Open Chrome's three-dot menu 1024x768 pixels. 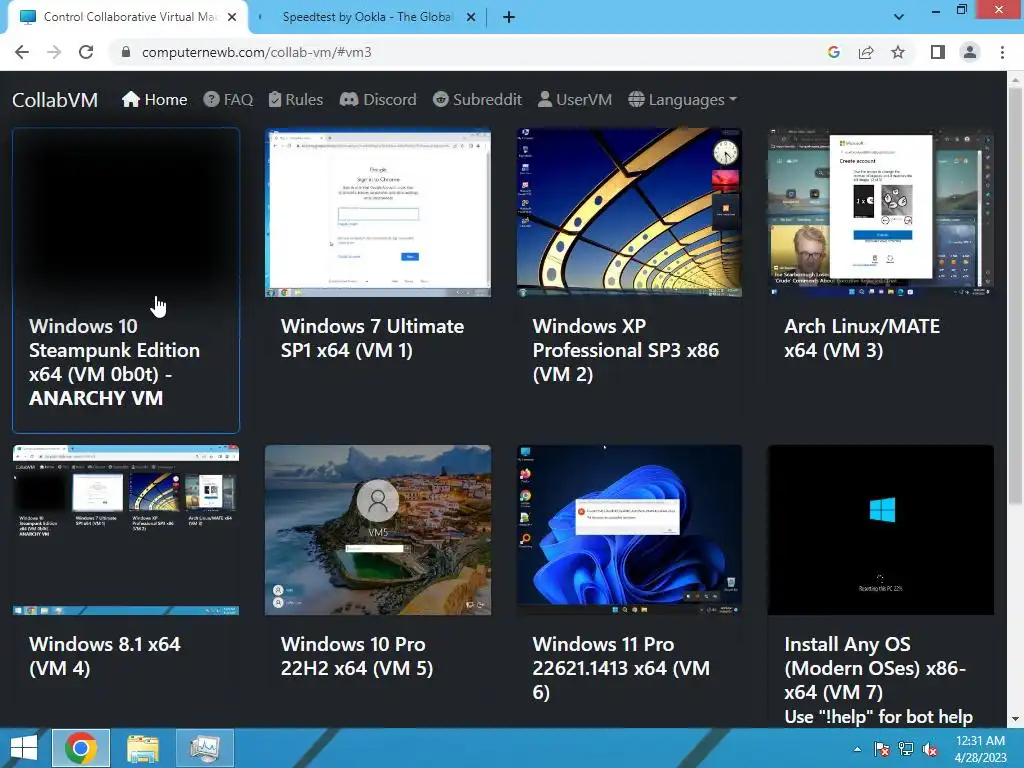1002,52
